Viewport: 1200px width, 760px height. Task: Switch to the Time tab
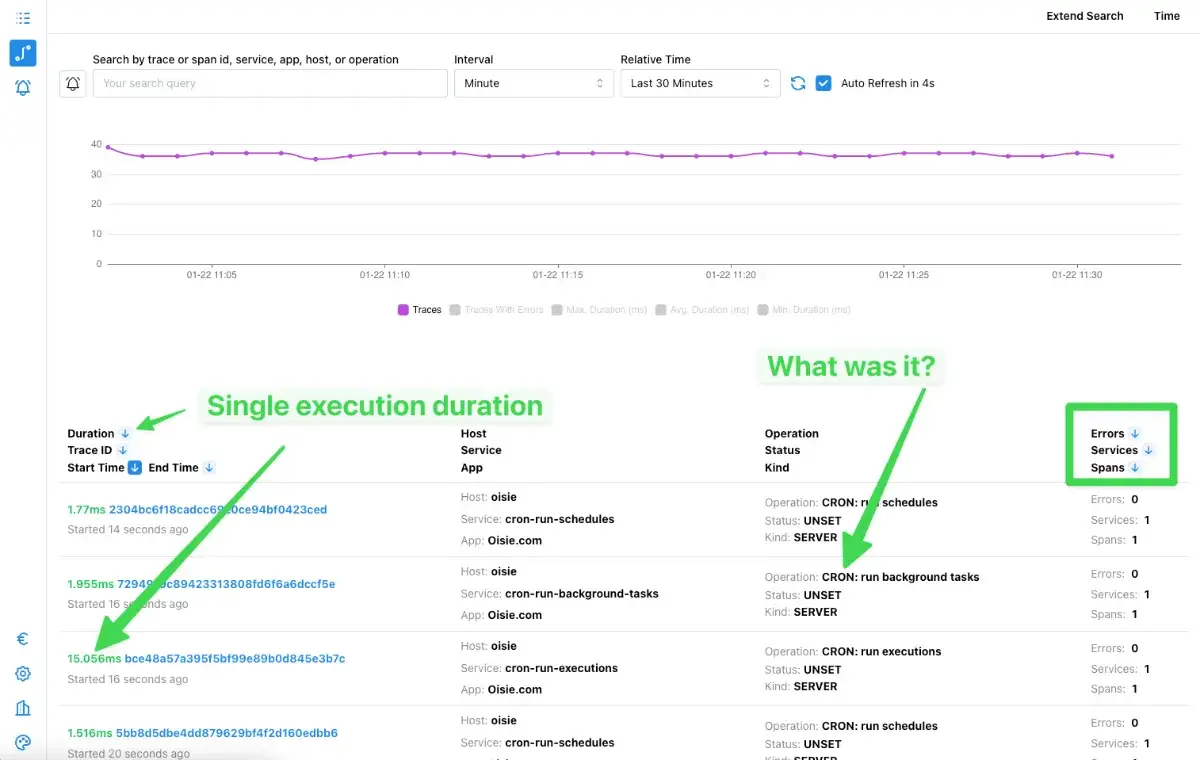(1166, 16)
